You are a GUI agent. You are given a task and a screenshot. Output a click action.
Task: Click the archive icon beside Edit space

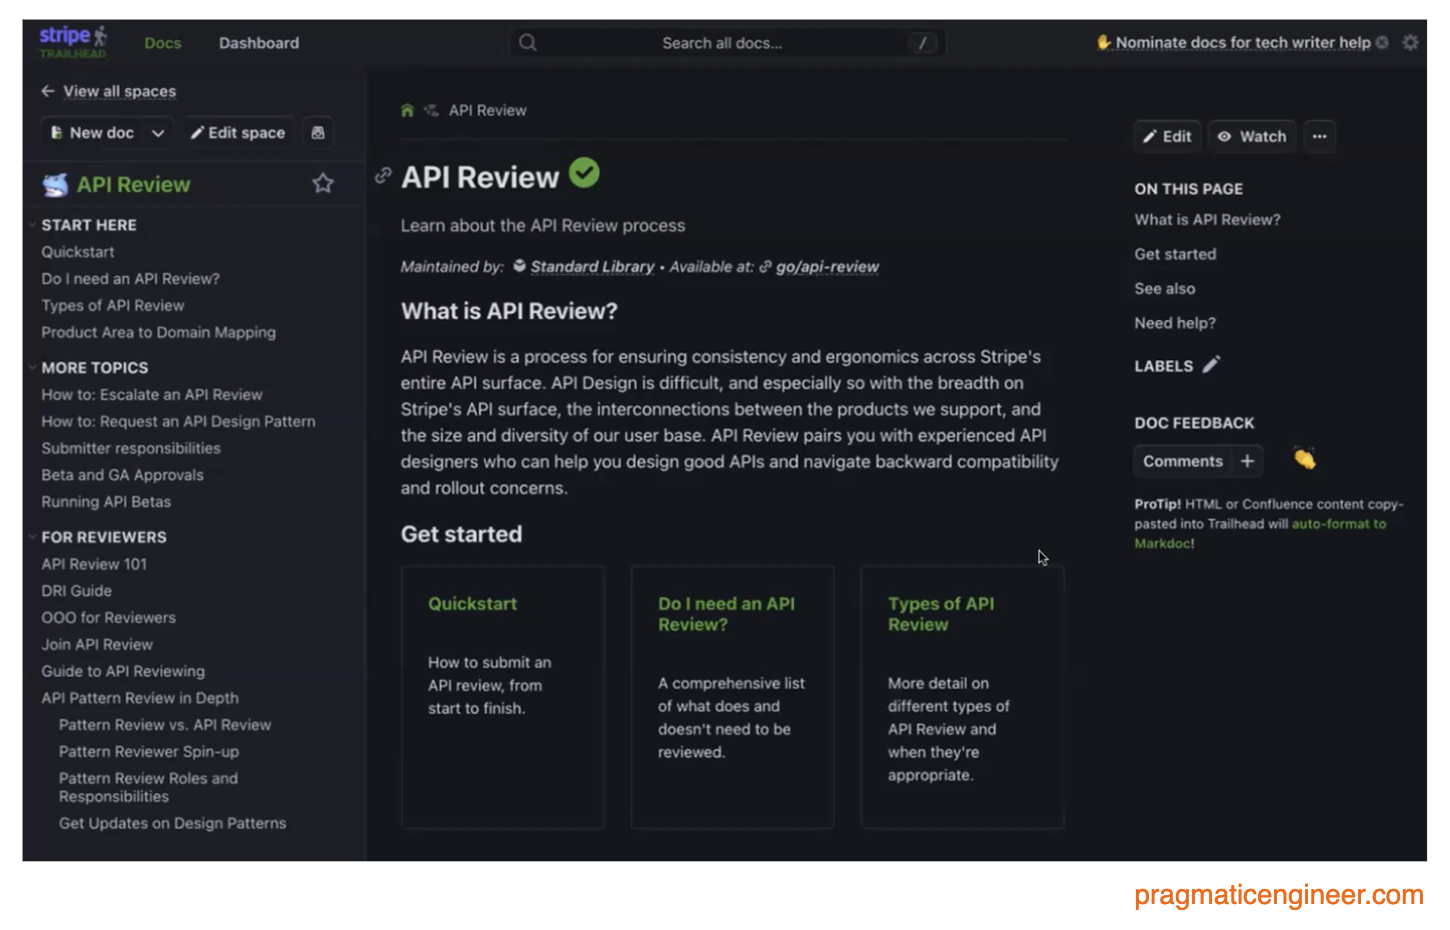(318, 133)
